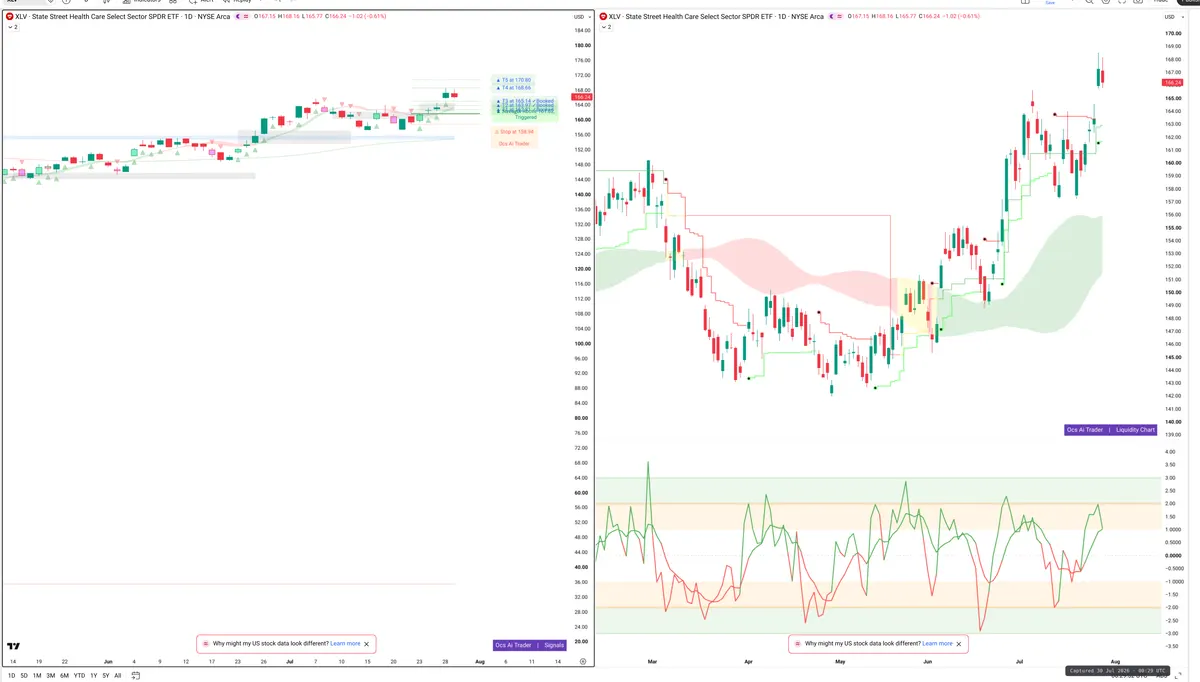Click XLV symbol title on right chart
The image size is (1200, 682).
coord(716,16)
